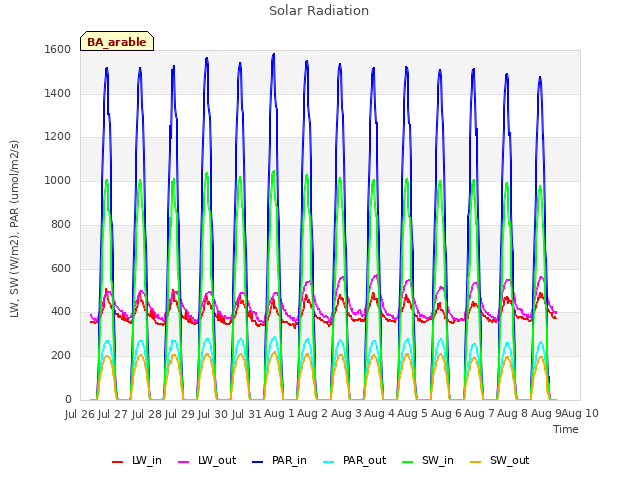Click the Time x-axis label
Image resolution: width=640 pixels, height=480 pixels.
click(x=566, y=429)
